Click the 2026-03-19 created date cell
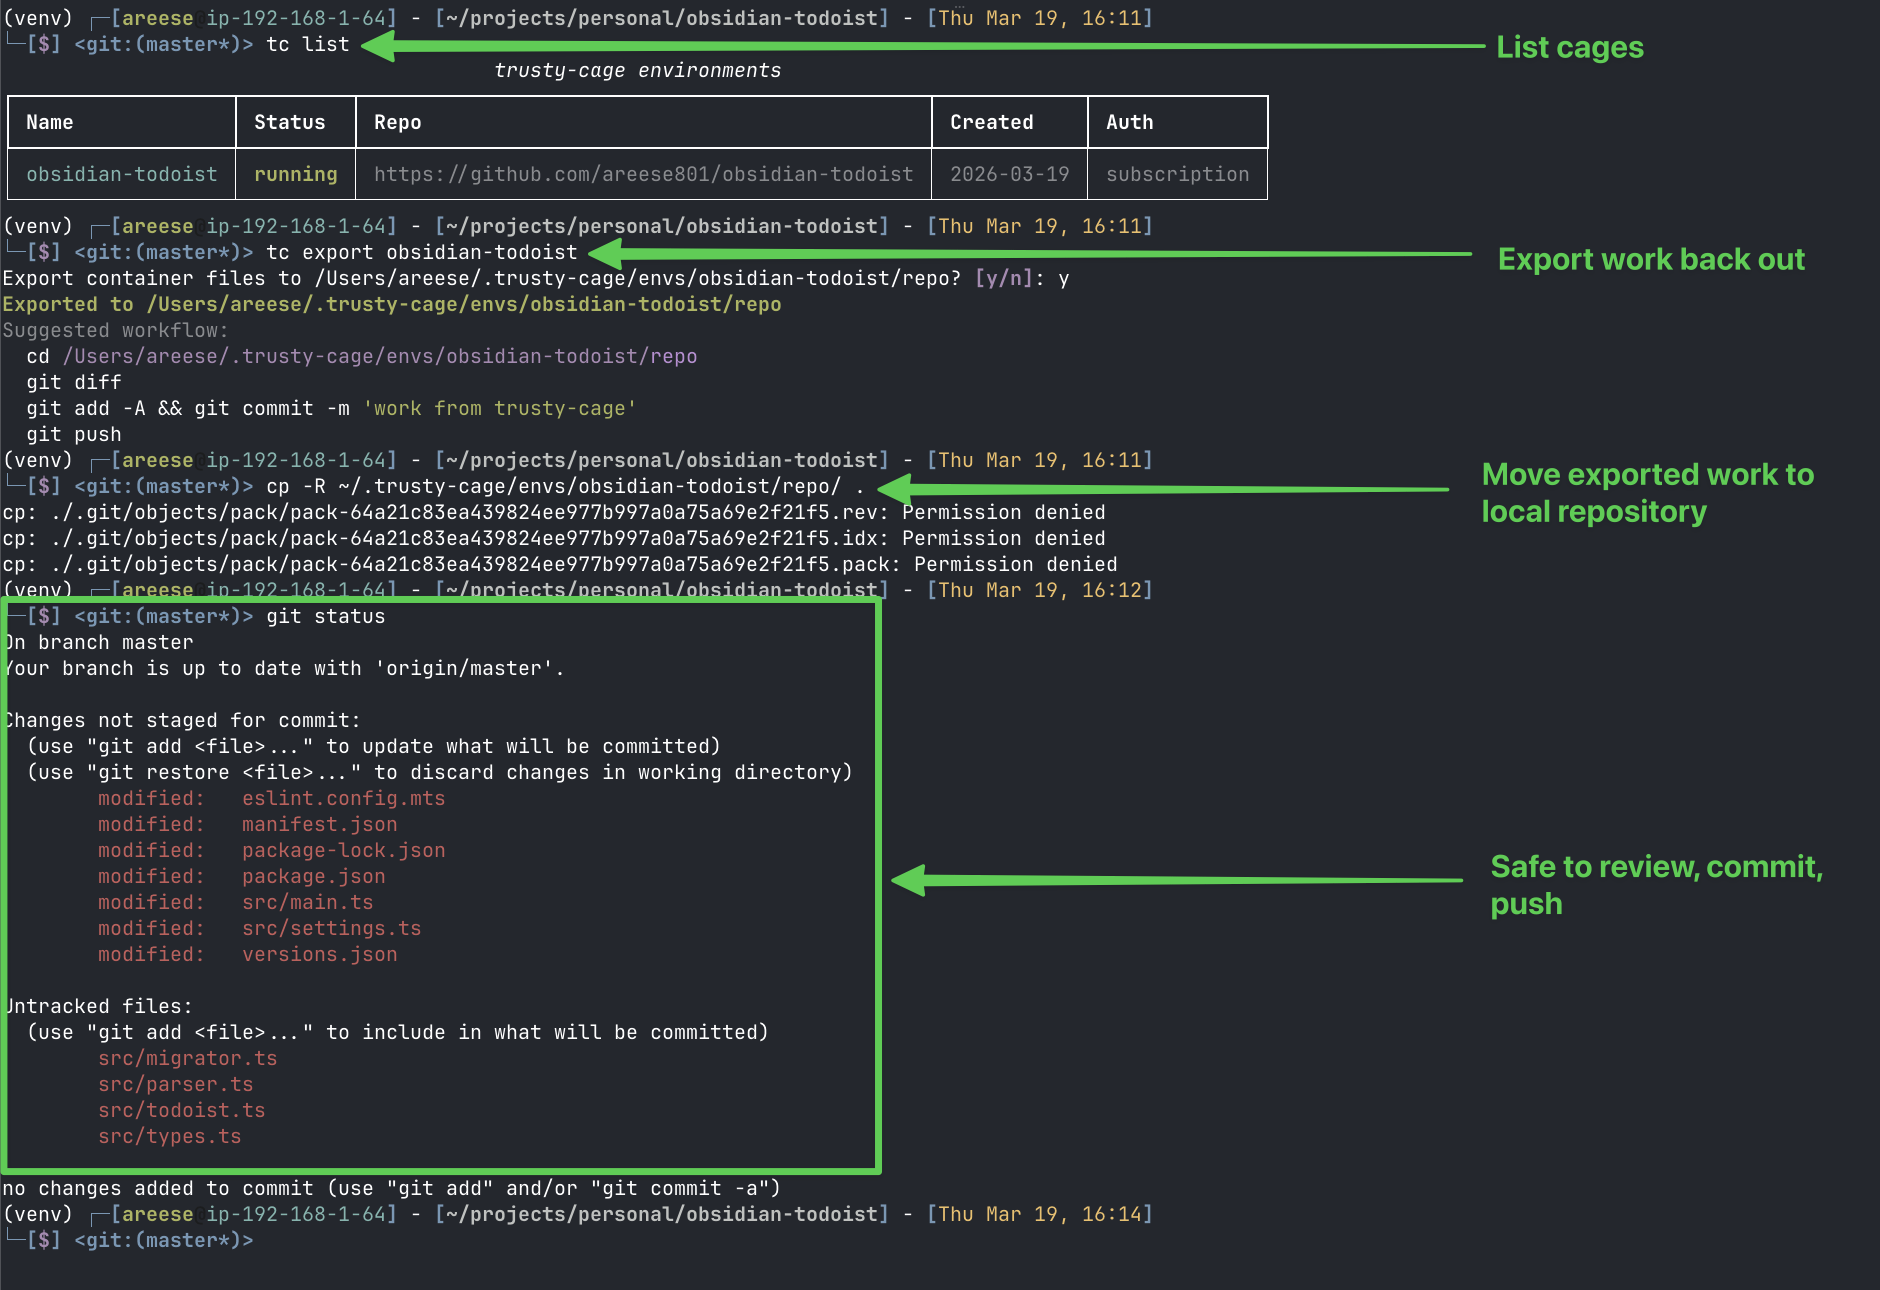Screen dimensions: 1880x1290 [1009, 174]
